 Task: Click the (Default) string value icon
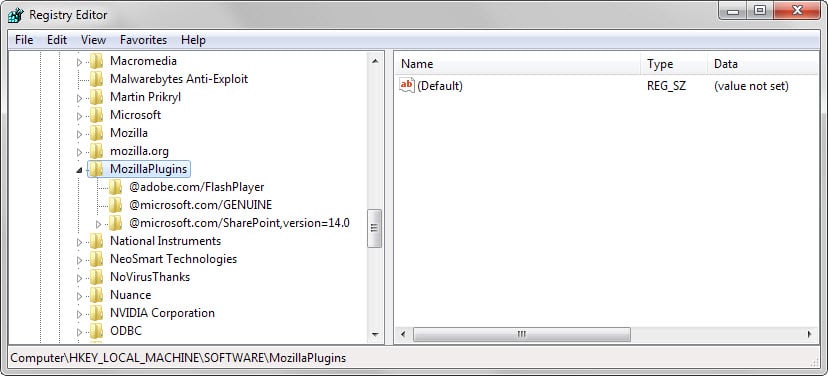pos(407,85)
